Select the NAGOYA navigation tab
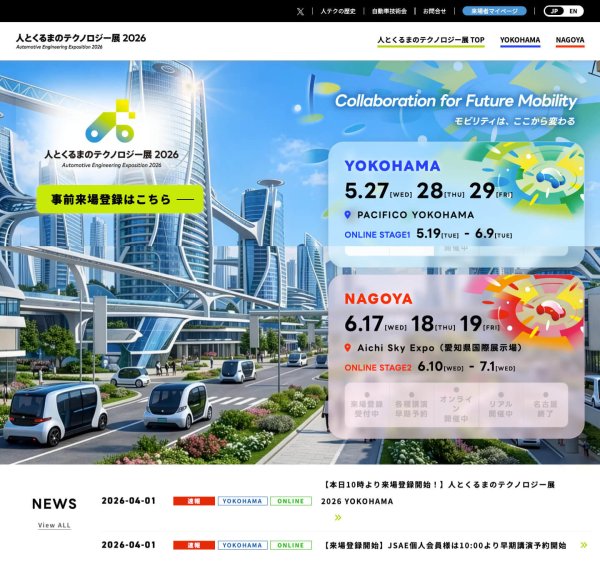The height and width of the screenshot is (564, 600). click(x=570, y=40)
